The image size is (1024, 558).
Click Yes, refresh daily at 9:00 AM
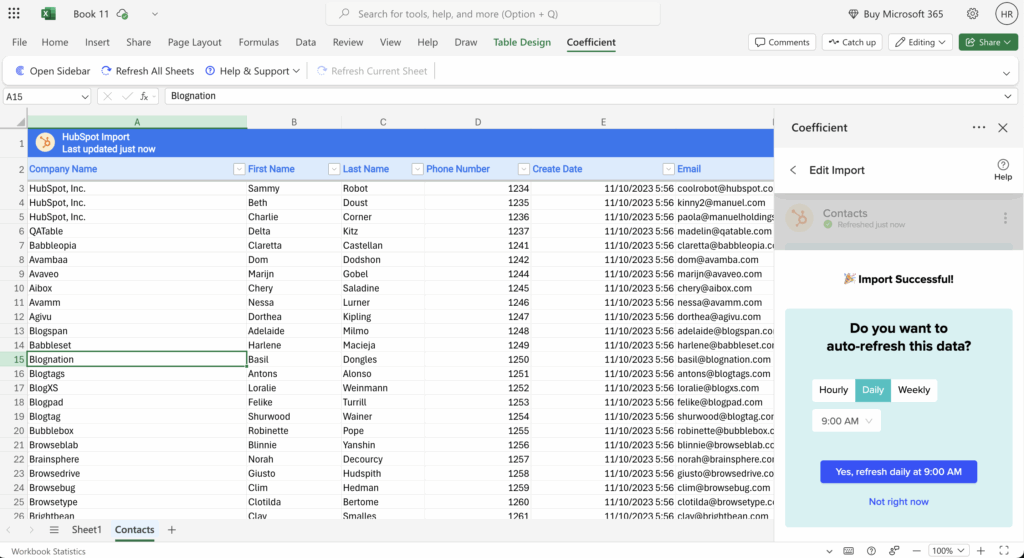pos(899,472)
